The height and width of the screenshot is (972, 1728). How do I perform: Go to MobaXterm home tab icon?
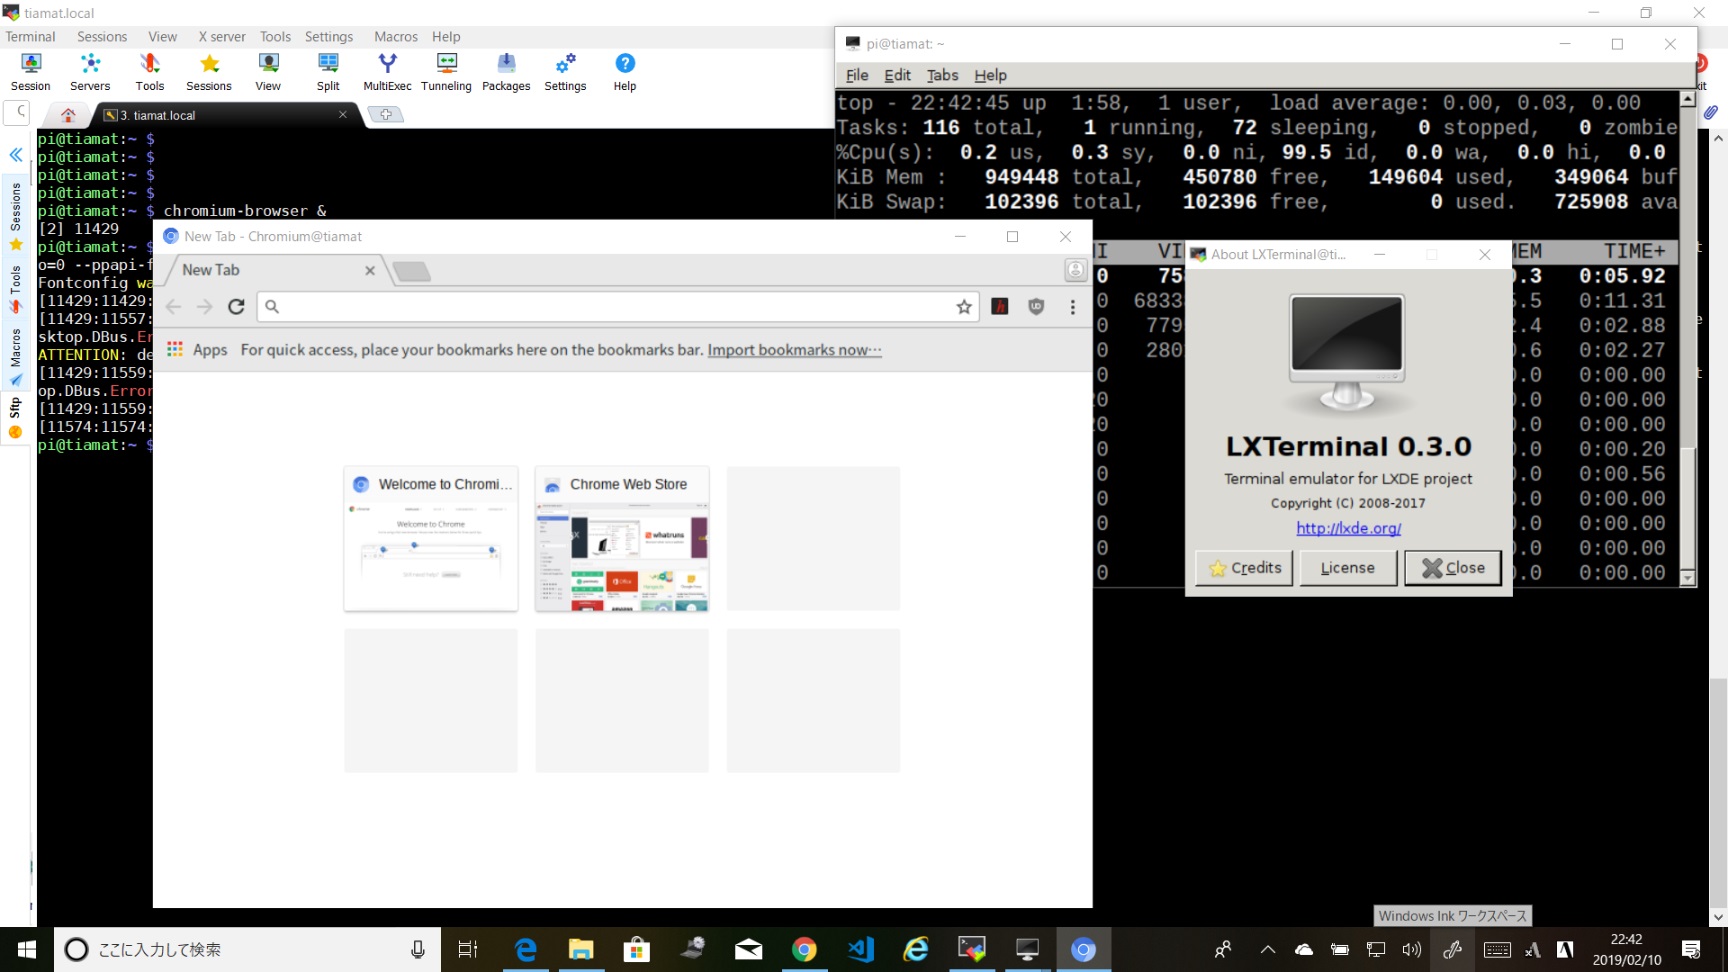(x=68, y=115)
